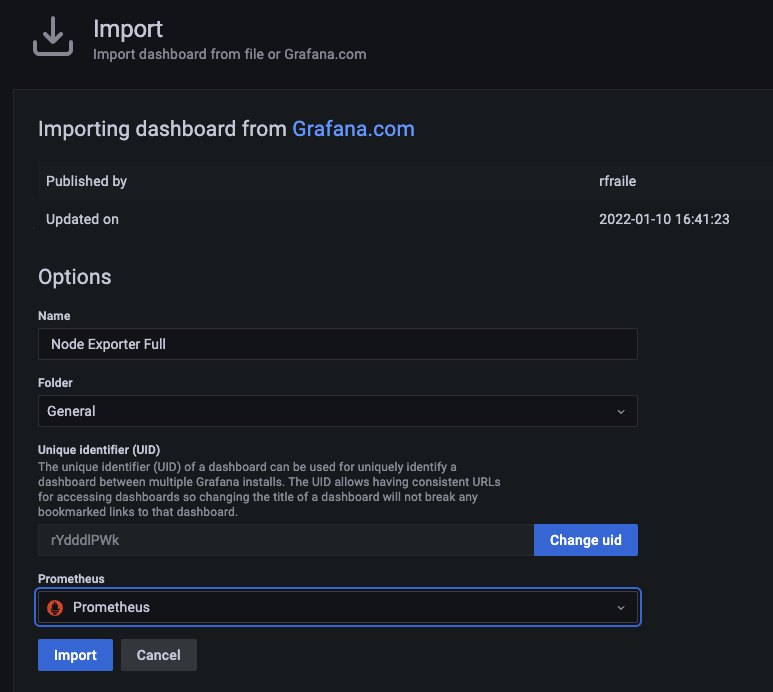Open the Prometheus data source dropdown
The width and height of the screenshot is (773, 692).
point(338,607)
